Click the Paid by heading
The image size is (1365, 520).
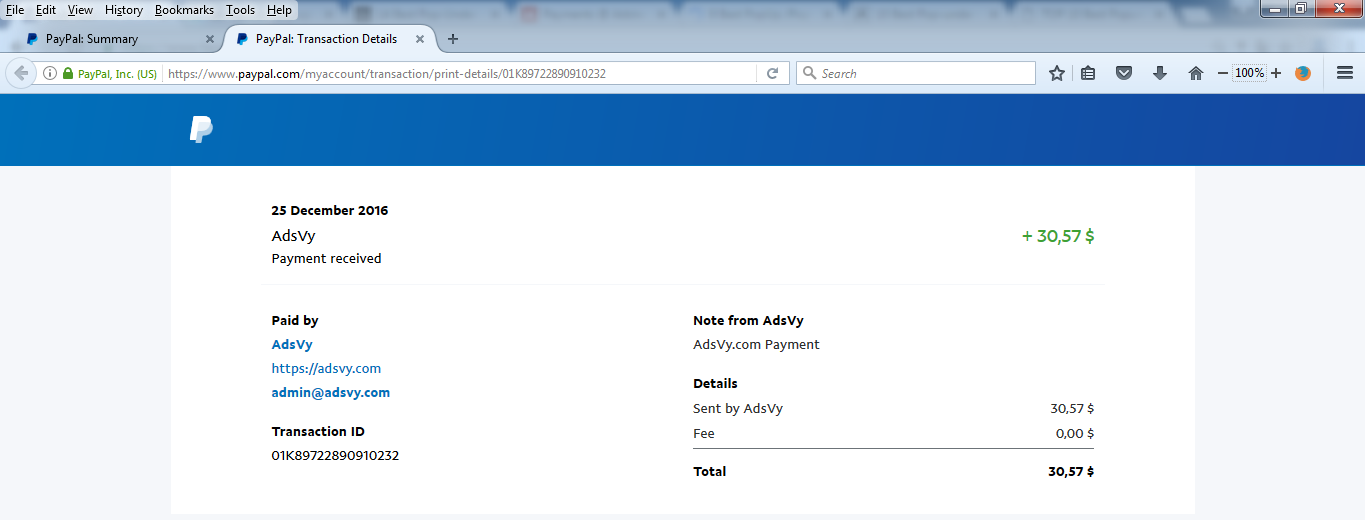[x=295, y=321]
